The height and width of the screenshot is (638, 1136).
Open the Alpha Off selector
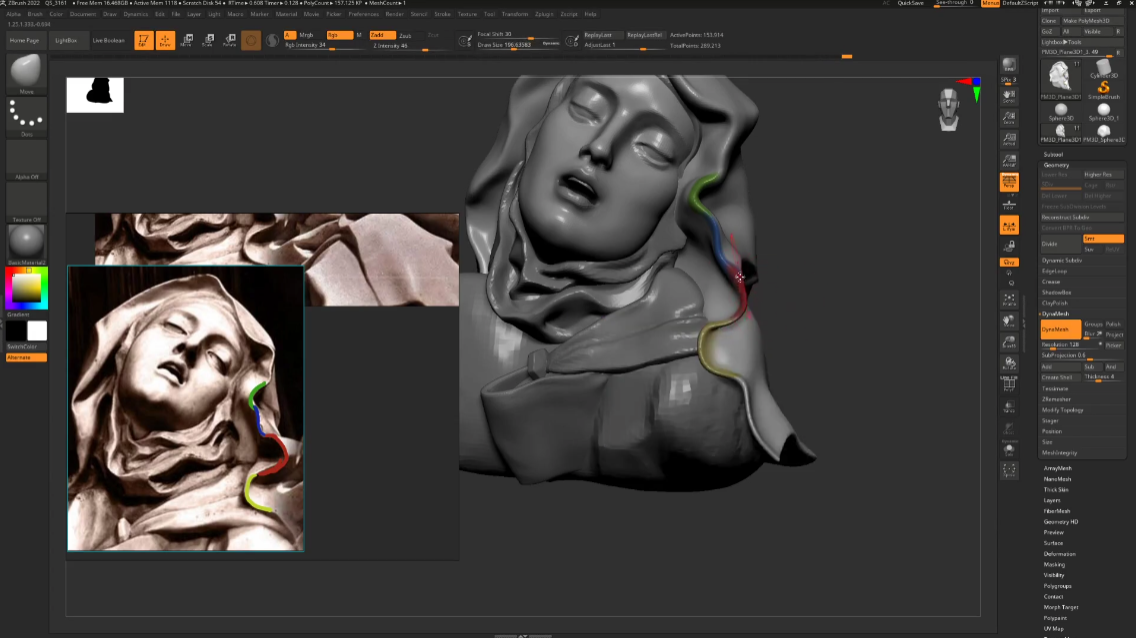click(26, 160)
